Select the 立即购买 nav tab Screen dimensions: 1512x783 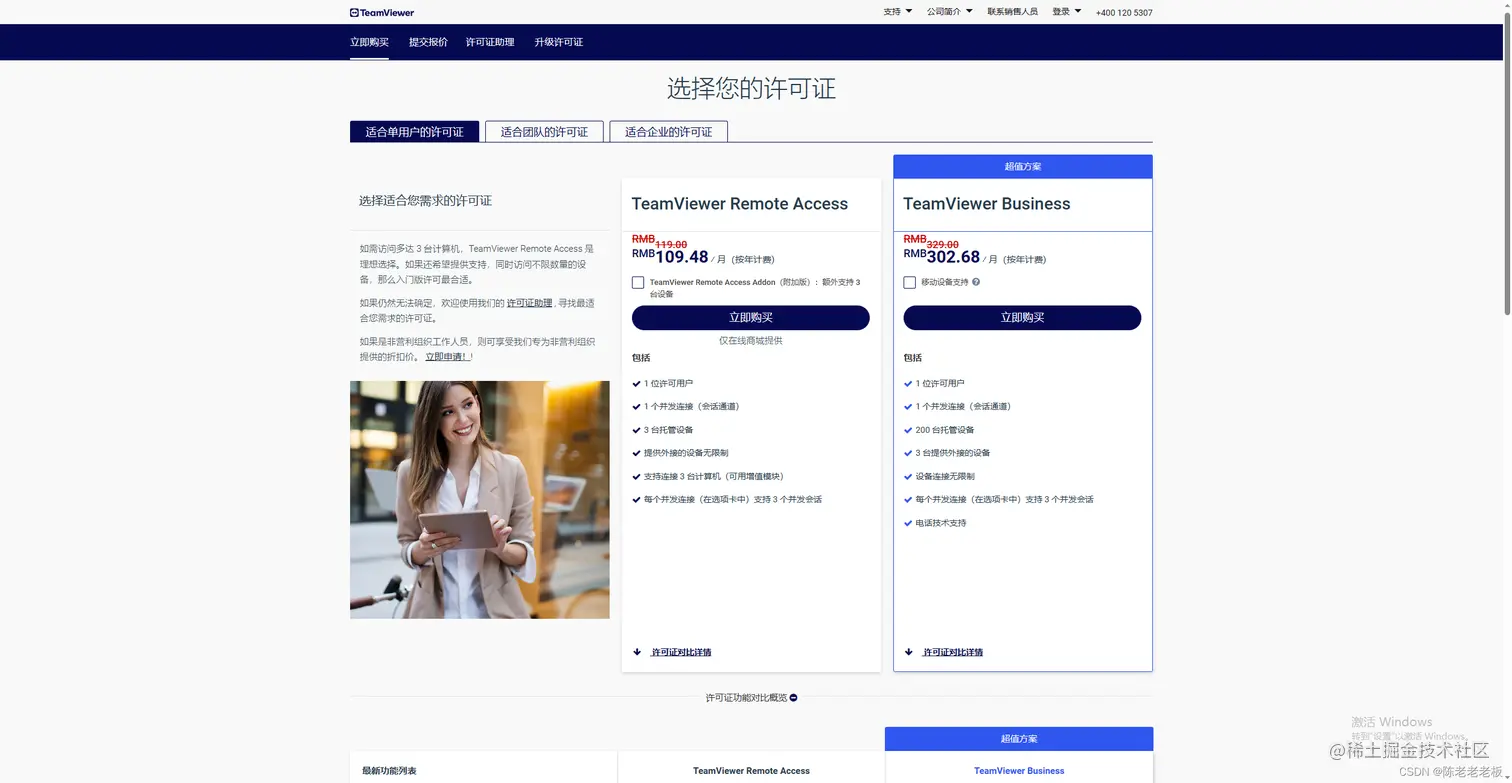369,42
